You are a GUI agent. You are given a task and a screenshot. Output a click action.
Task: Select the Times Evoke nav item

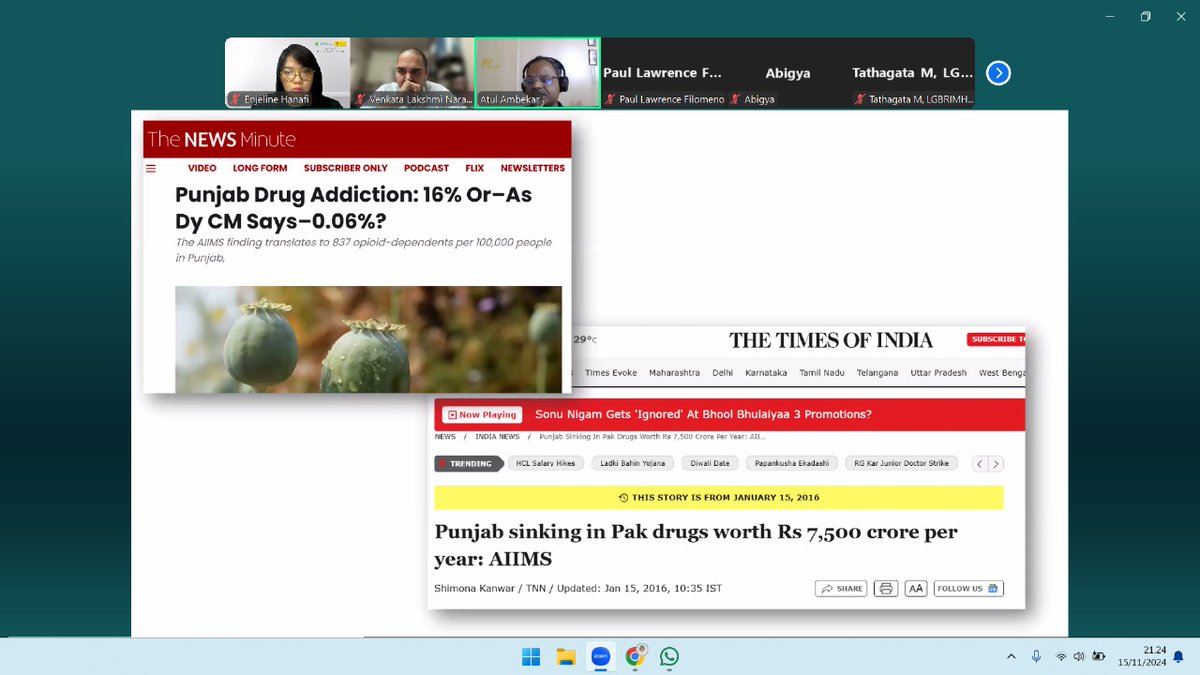click(611, 372)
